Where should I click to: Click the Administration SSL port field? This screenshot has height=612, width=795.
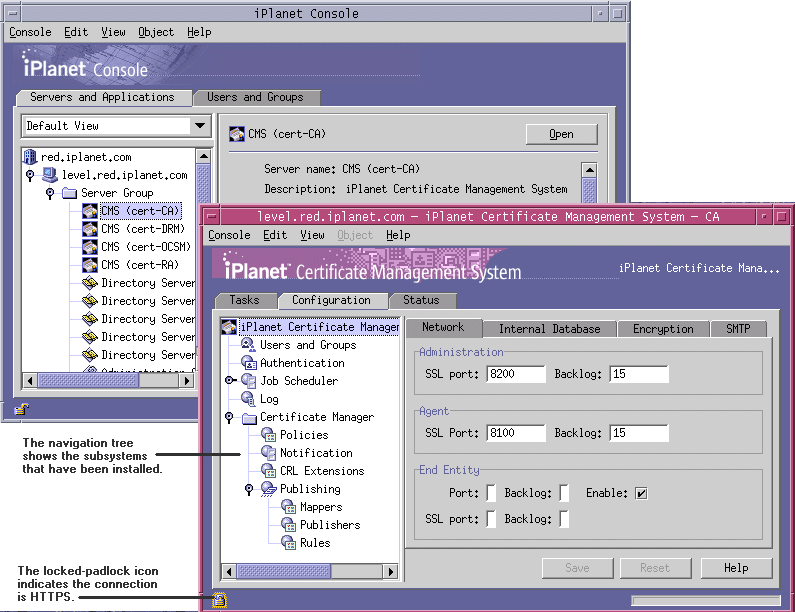coord(516,374)
